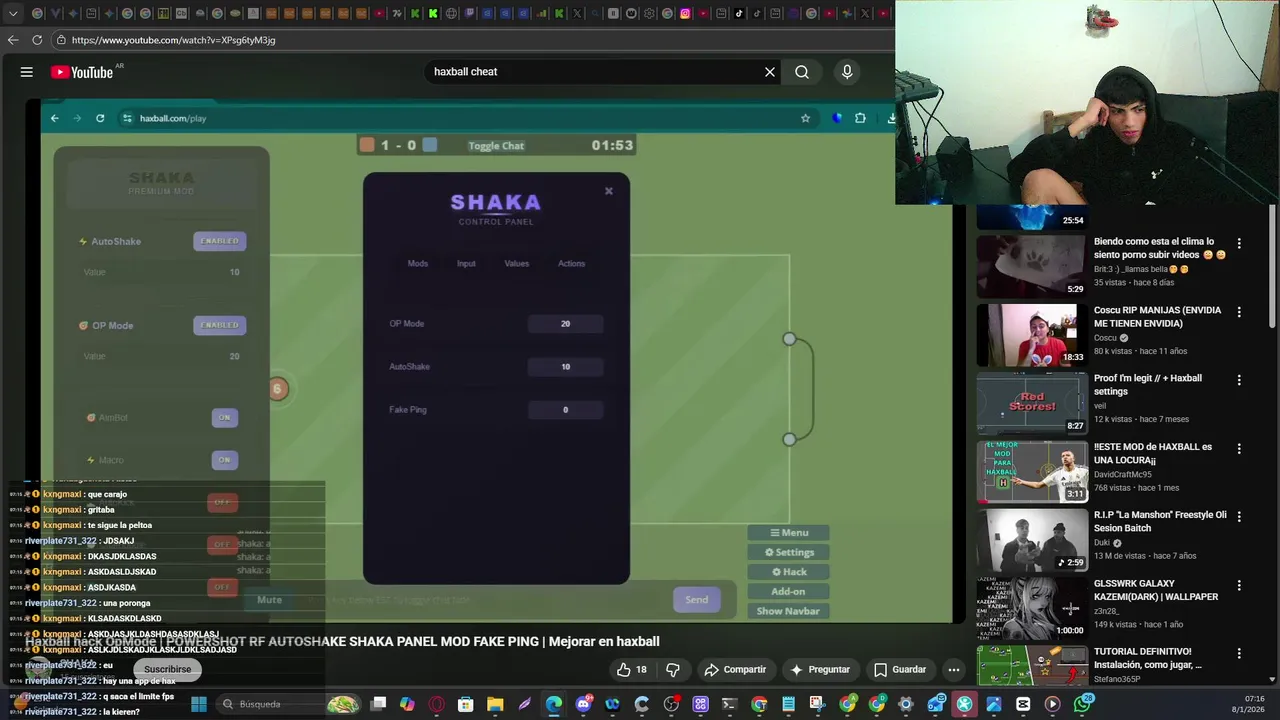Click Show Navbar in the haxball video
Screen dimensions: 1280x720
click(x=788, y=611)
